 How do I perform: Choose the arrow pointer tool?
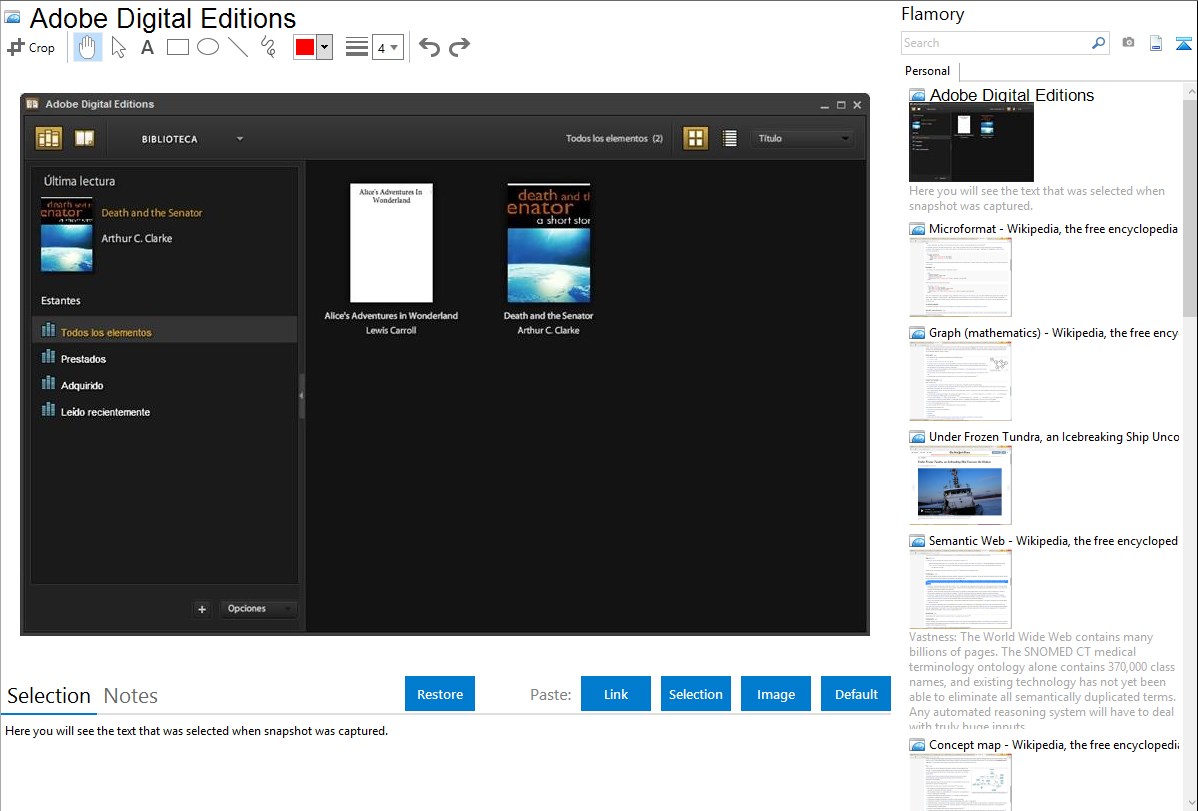tap(119, 47)
